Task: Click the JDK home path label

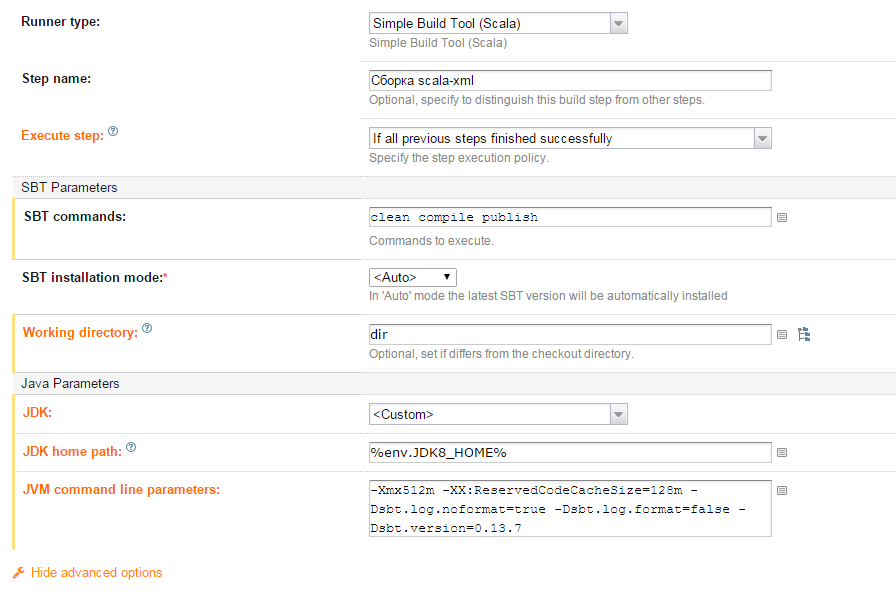Action: (x=72, y=451)
